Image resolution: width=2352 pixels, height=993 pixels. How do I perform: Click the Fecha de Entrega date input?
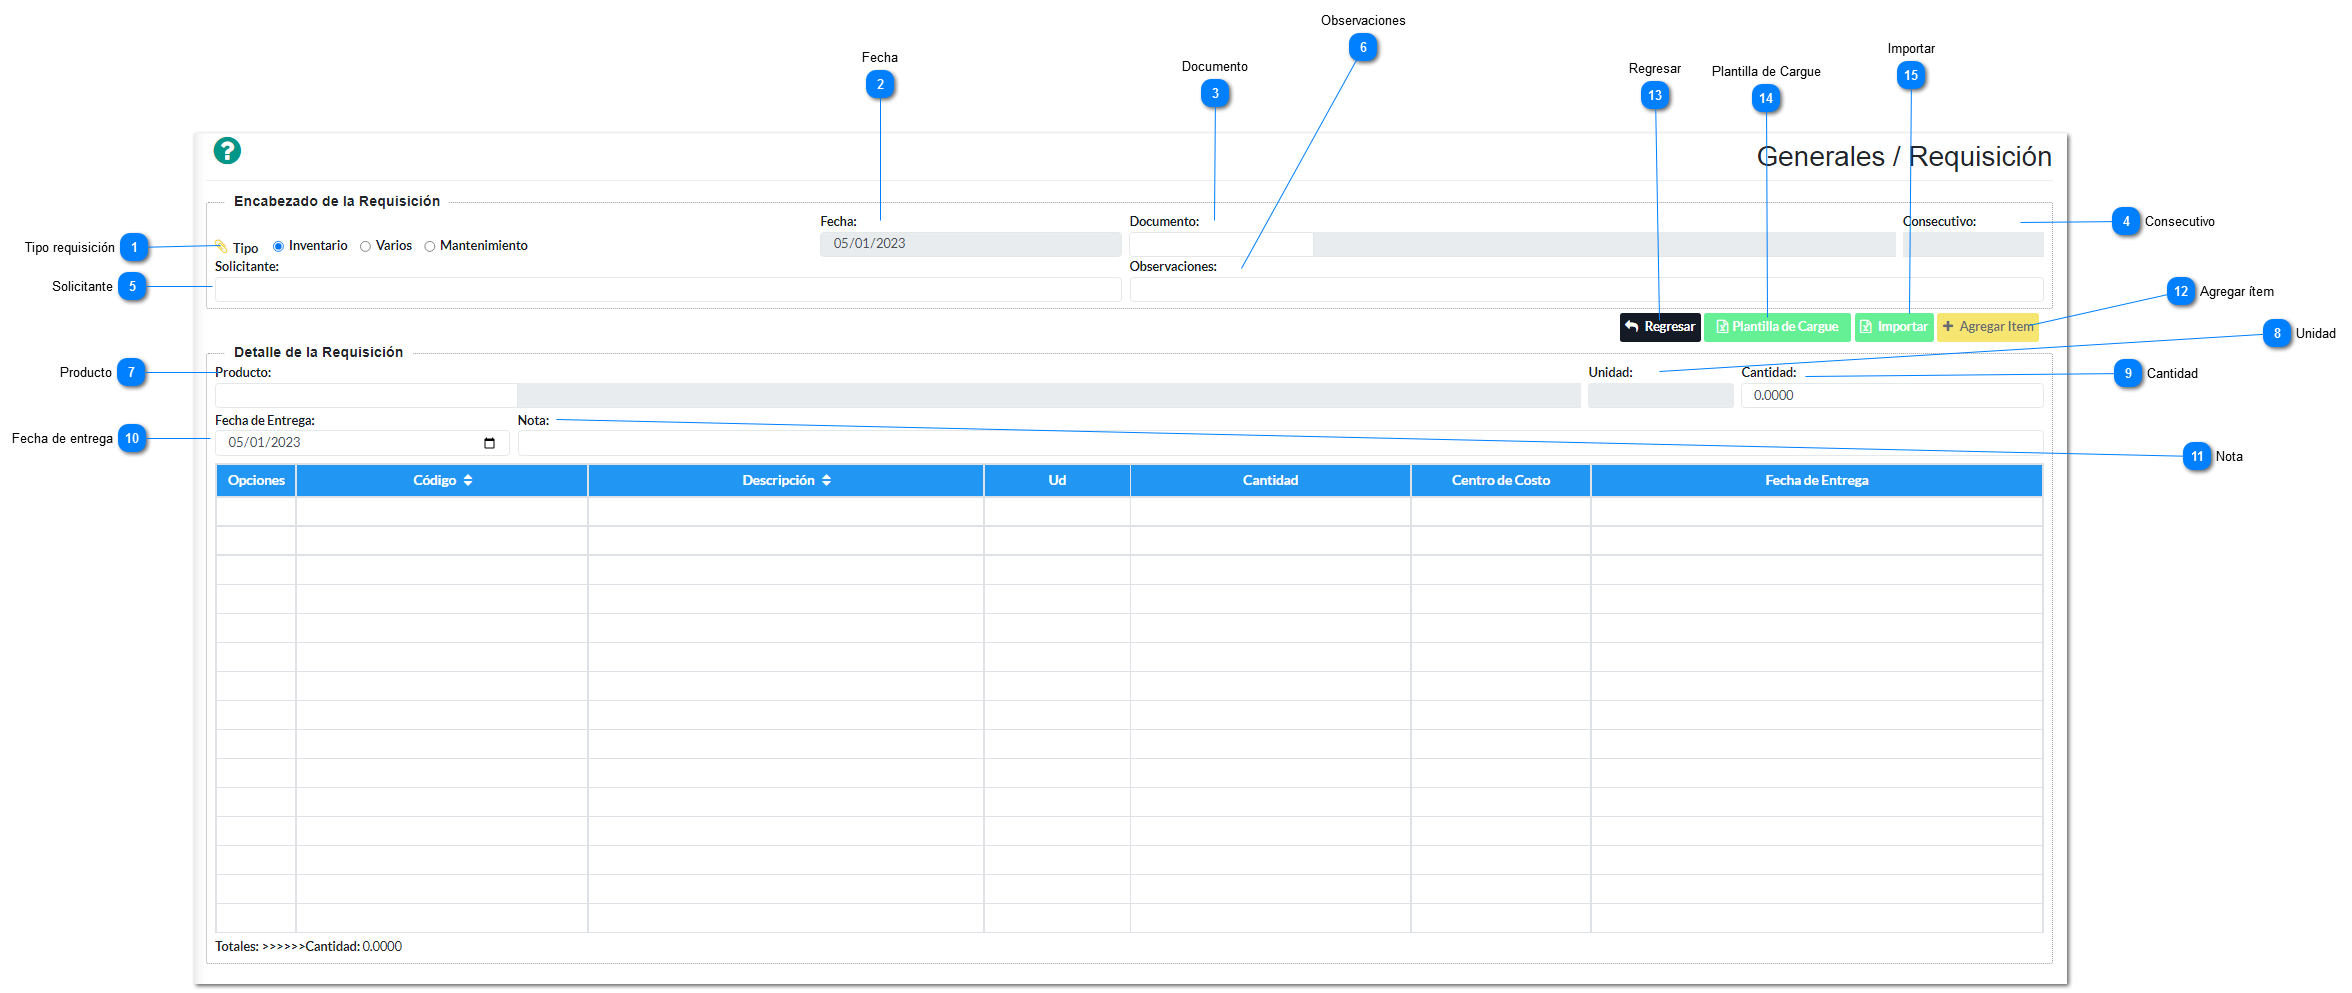tap(362, 443)
